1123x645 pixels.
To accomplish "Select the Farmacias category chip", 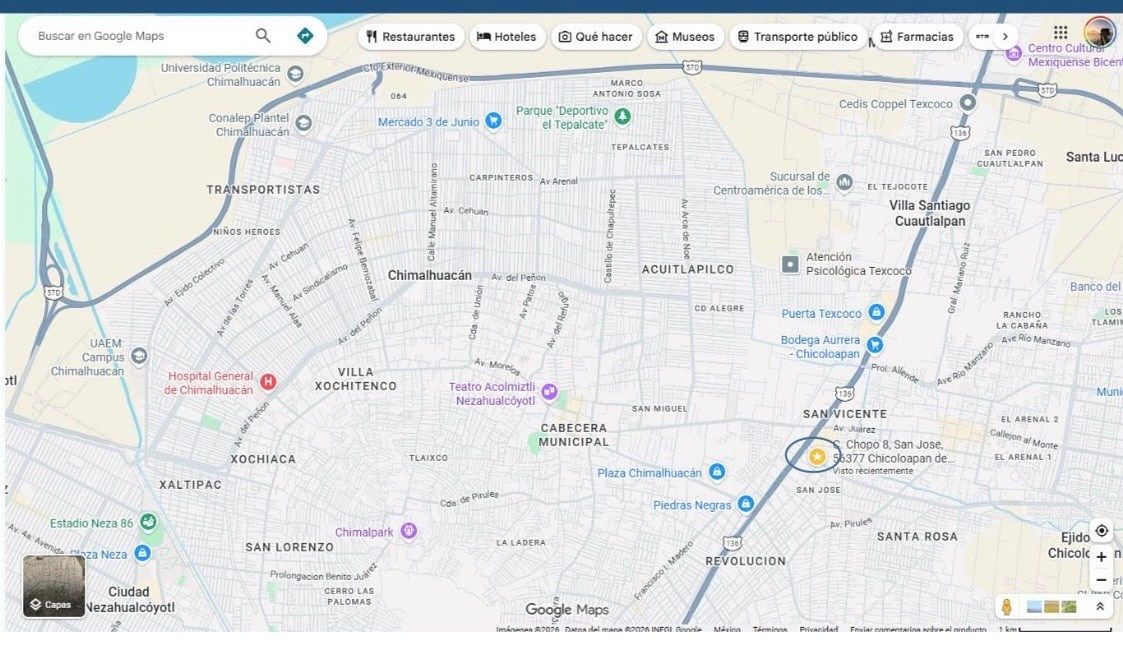I will (917, 37).
